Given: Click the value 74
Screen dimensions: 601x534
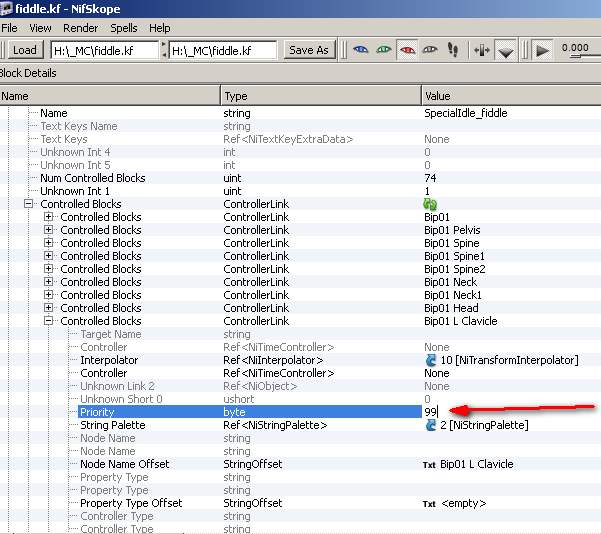Looking at the screenshot, I should (430, 178).
